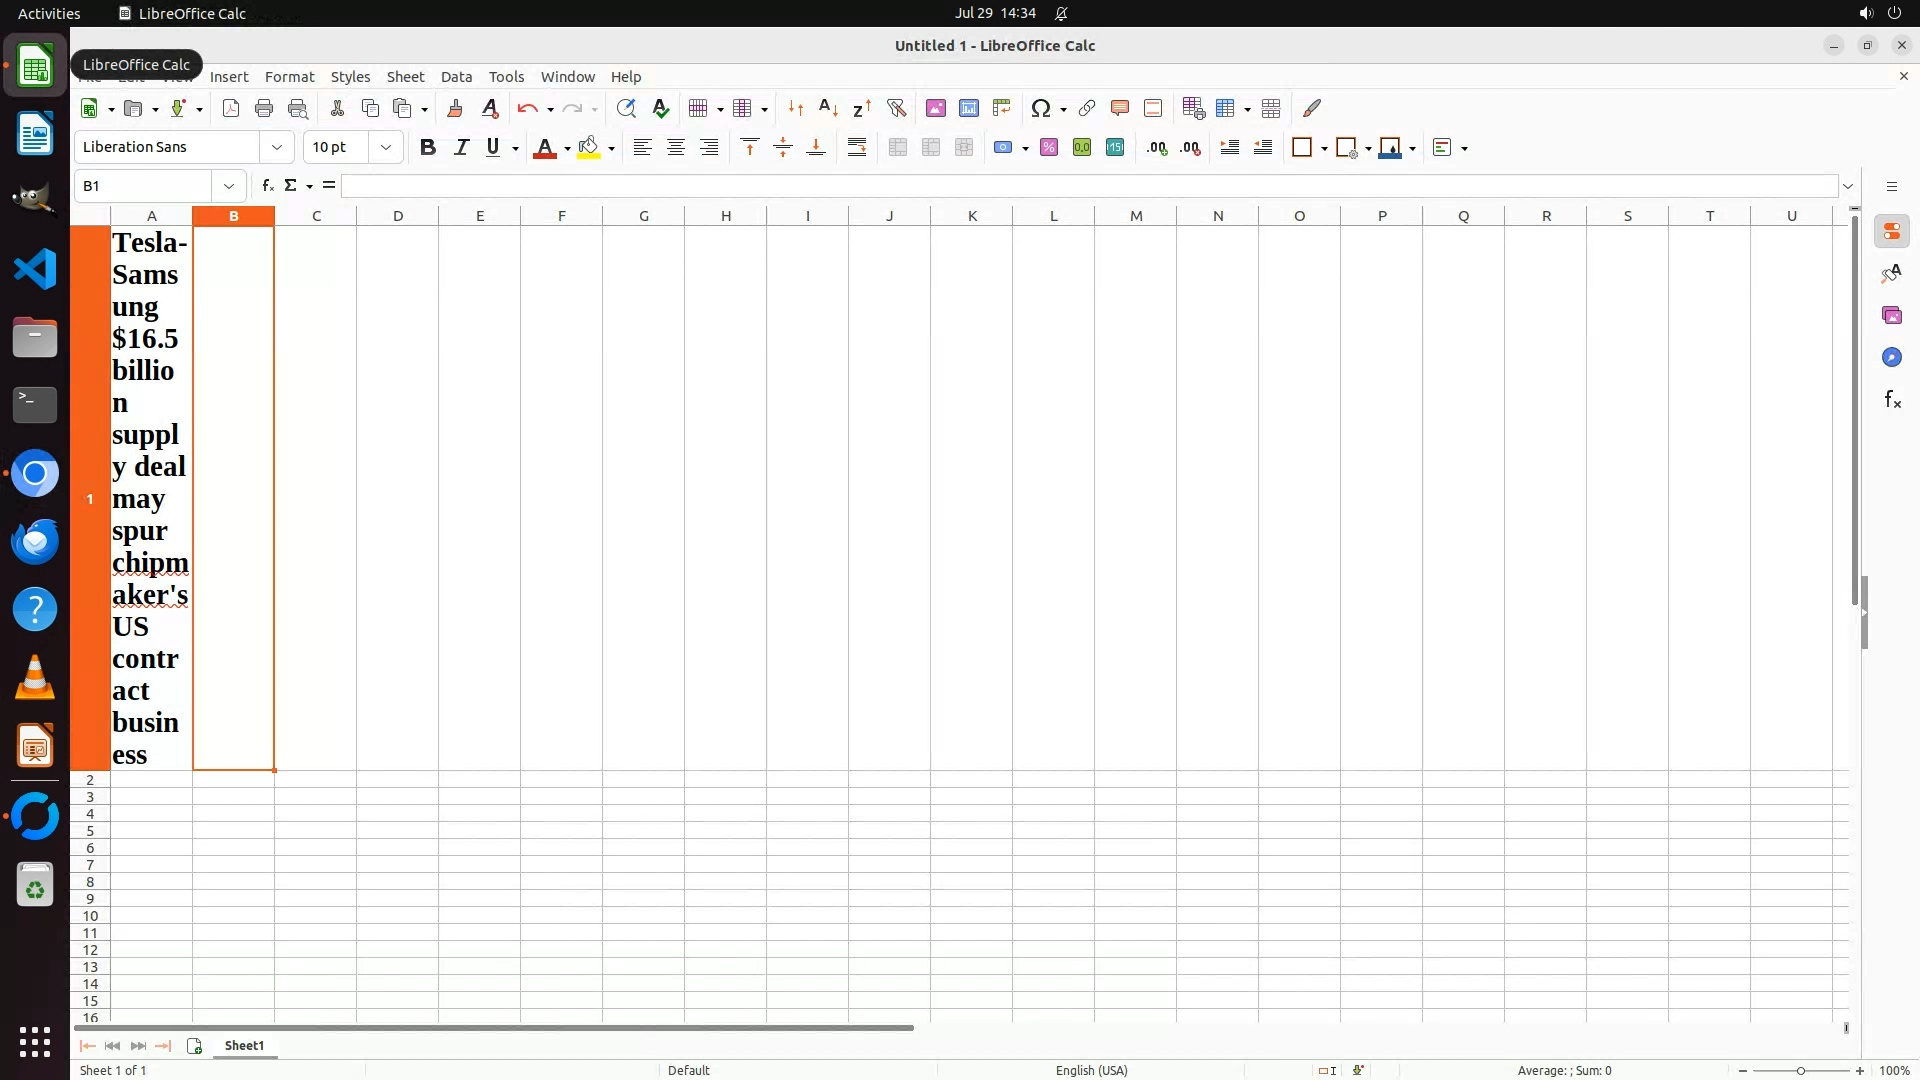Open the Data menu
This screenshot has width=1920, height=1080.
pos(456,77)
